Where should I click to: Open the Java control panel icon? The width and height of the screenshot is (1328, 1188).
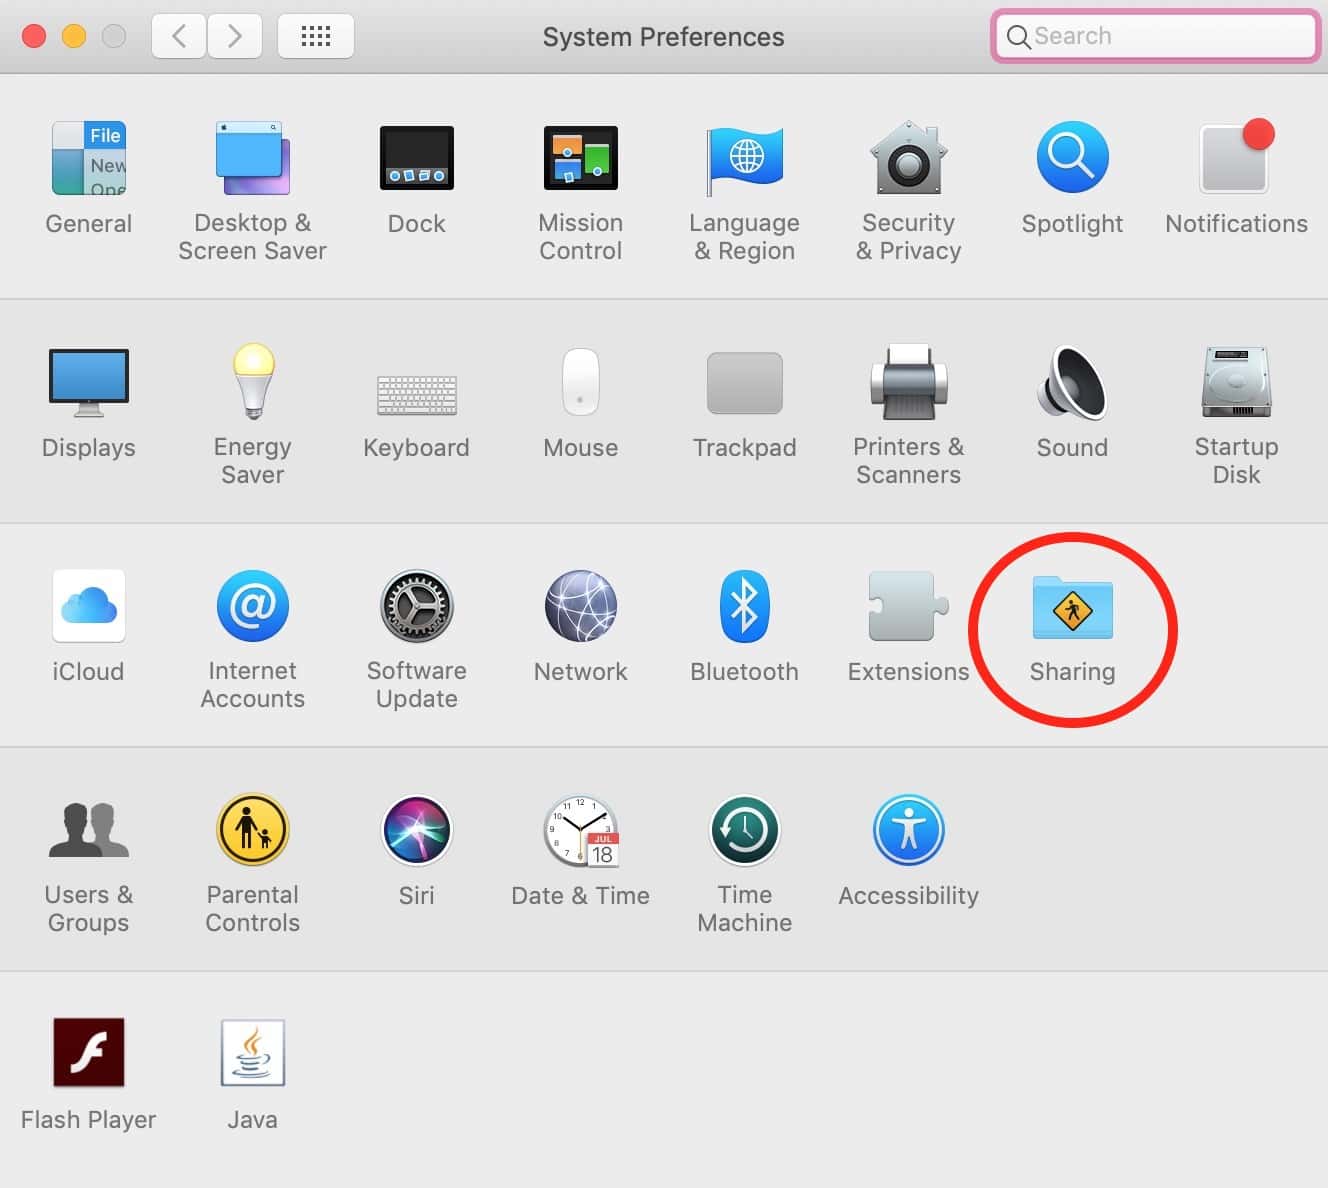click(252, 1054)
